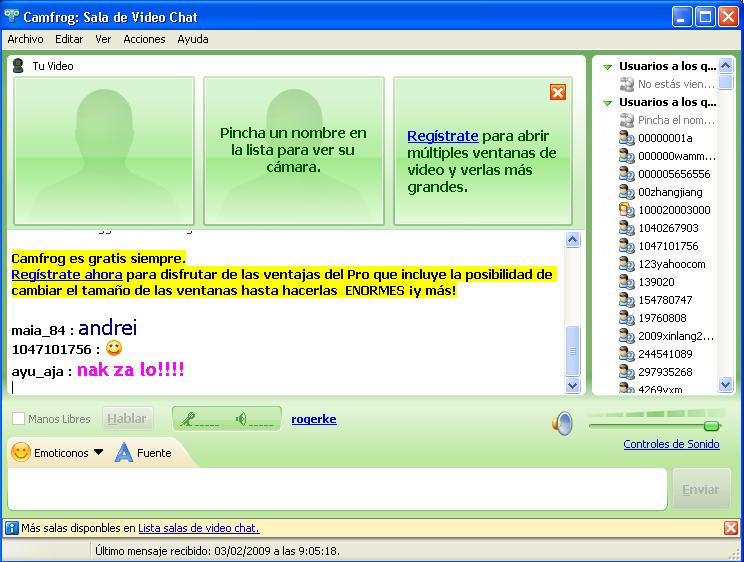Screen dimensions: 744x562
Task: Click the Hablar button
Action: [127, 419]
